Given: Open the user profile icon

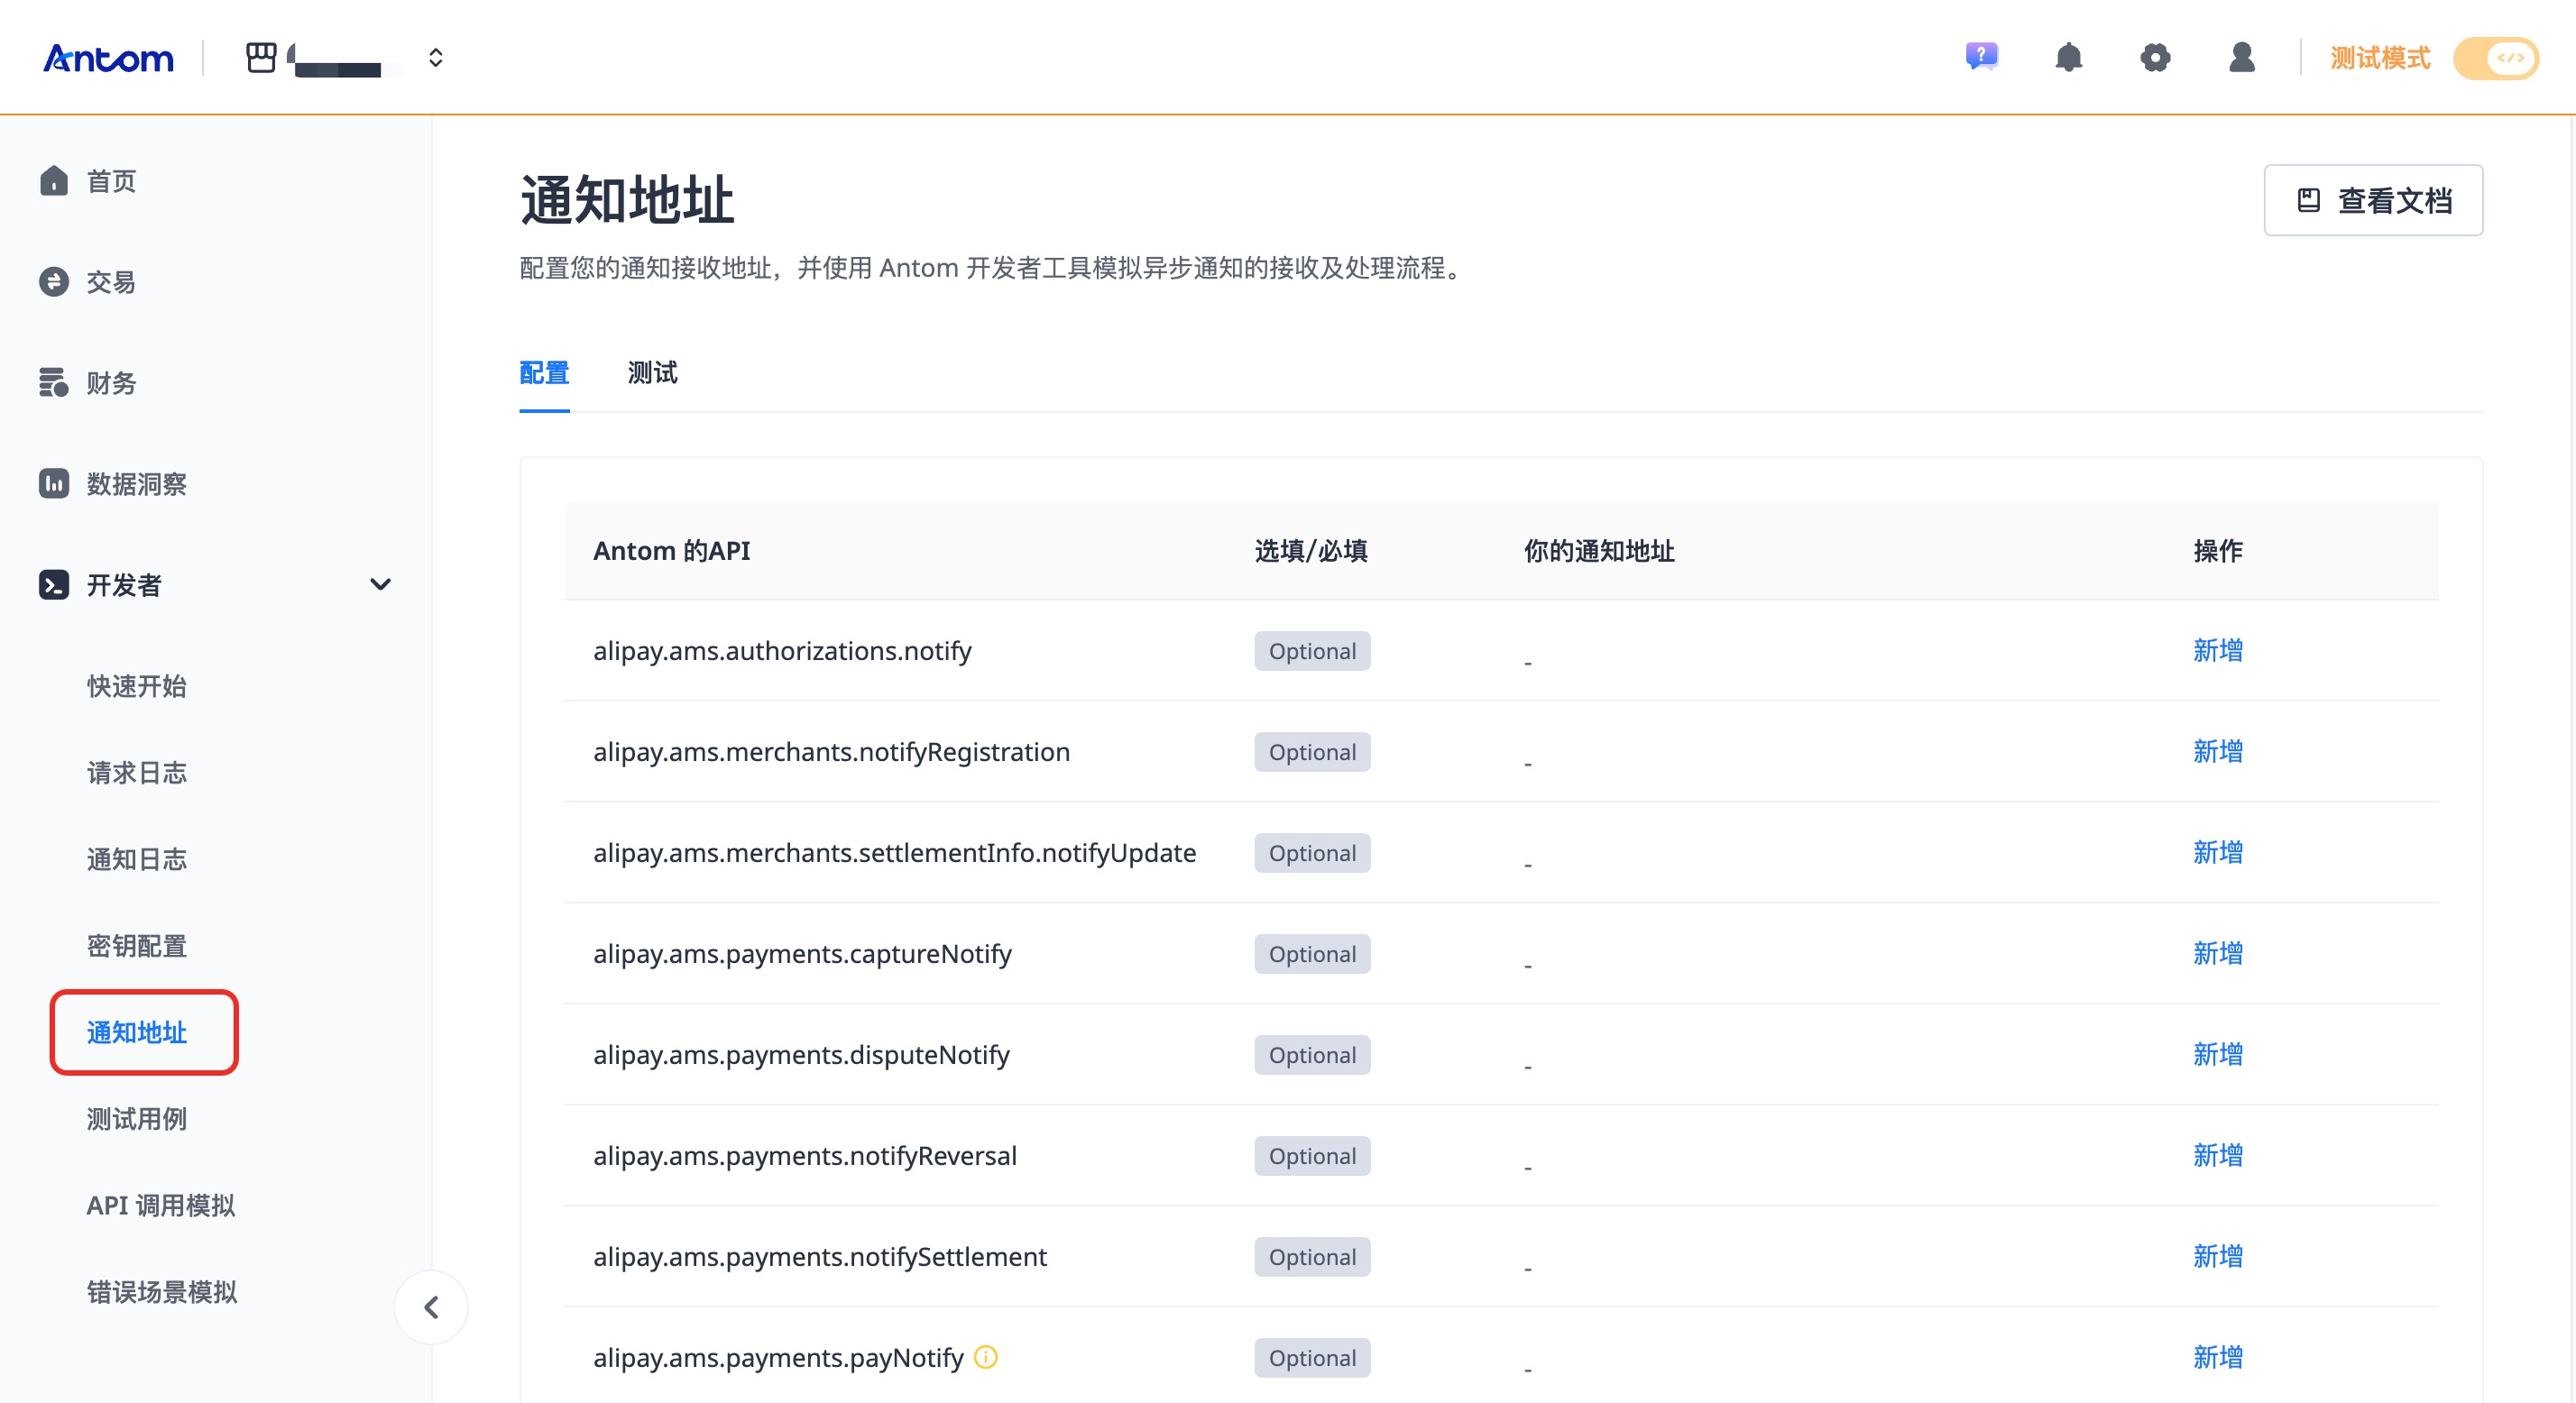Looking at the screenshot, I should [x=2242, y=57].
